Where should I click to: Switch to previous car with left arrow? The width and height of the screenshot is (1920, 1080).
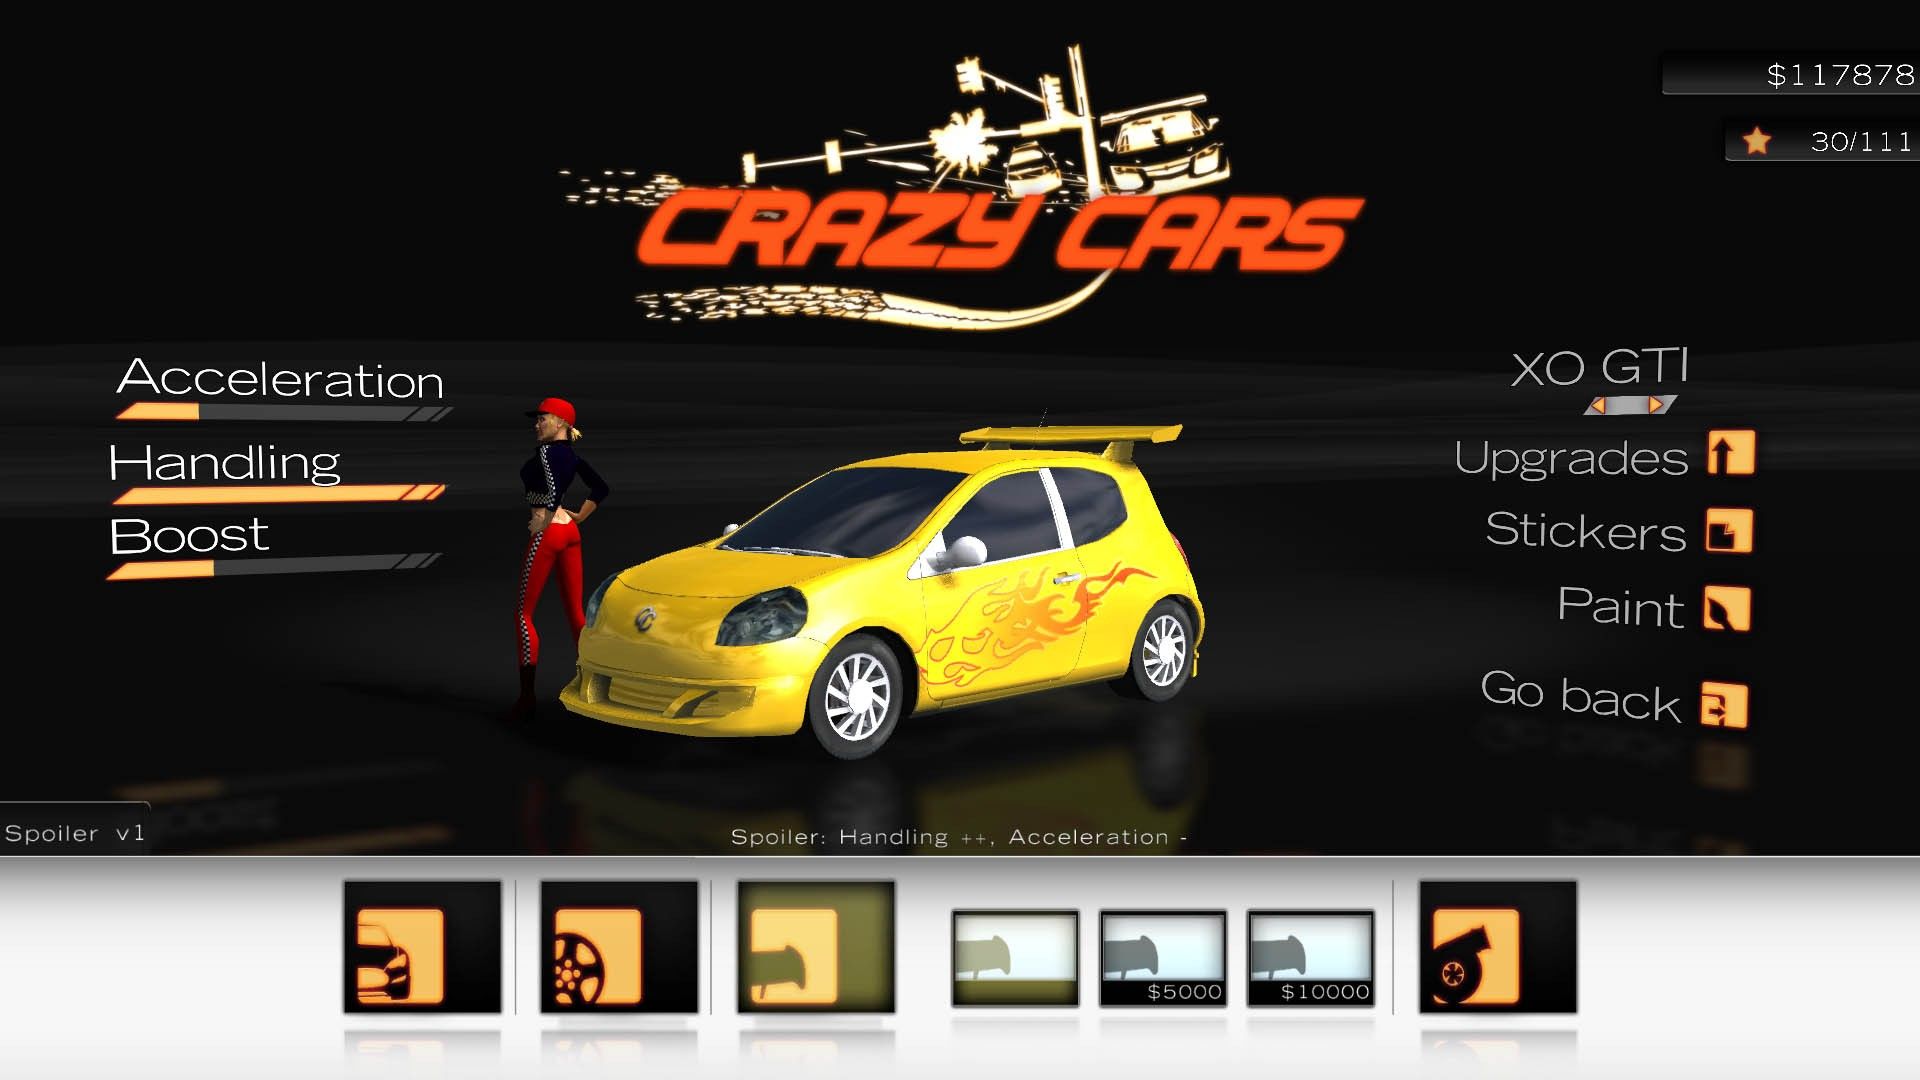(1598, 405)
